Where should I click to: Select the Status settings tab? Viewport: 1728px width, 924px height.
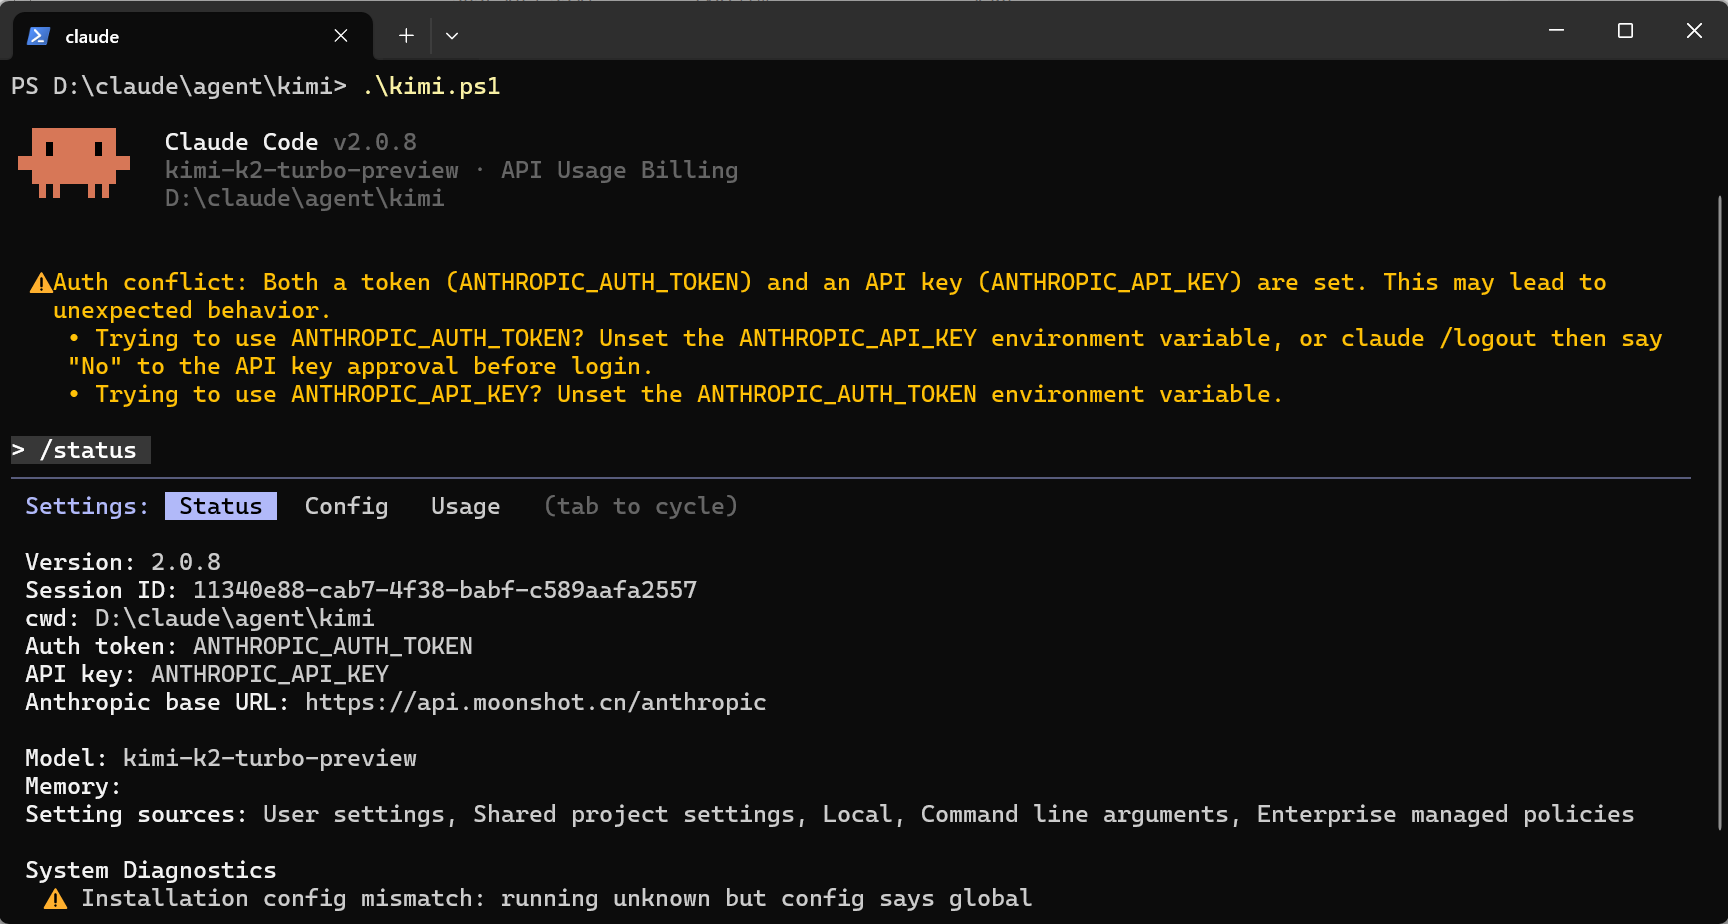221,506
